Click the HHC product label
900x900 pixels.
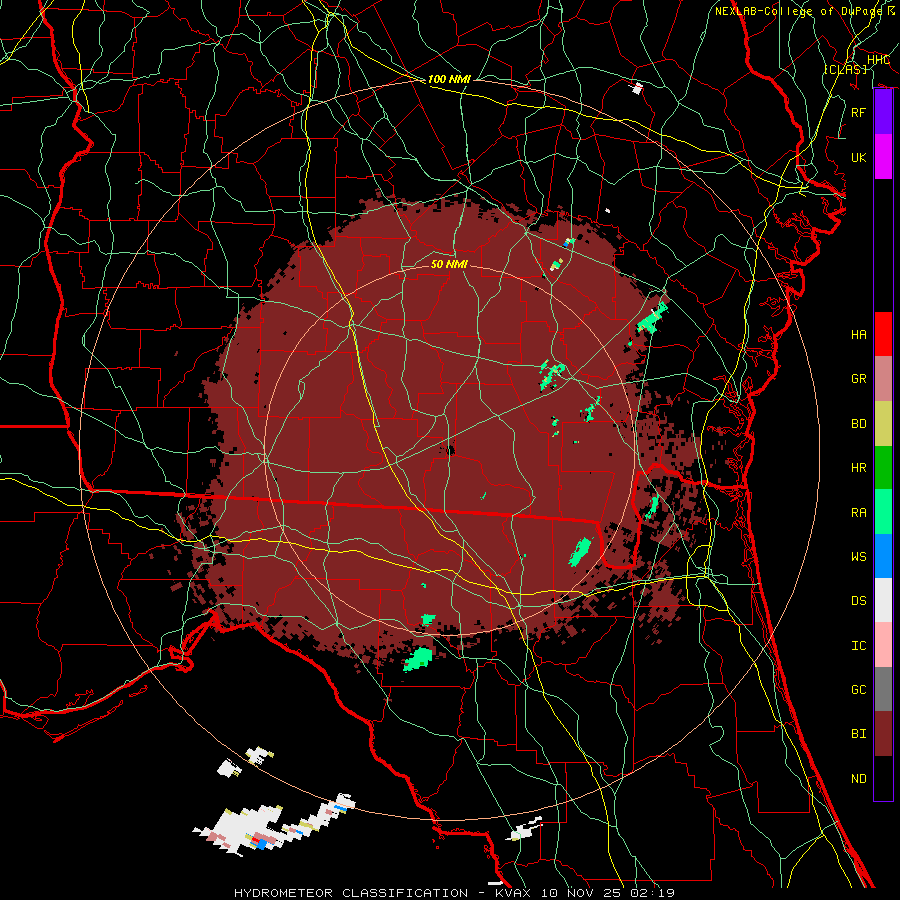[x=878, y=60]
